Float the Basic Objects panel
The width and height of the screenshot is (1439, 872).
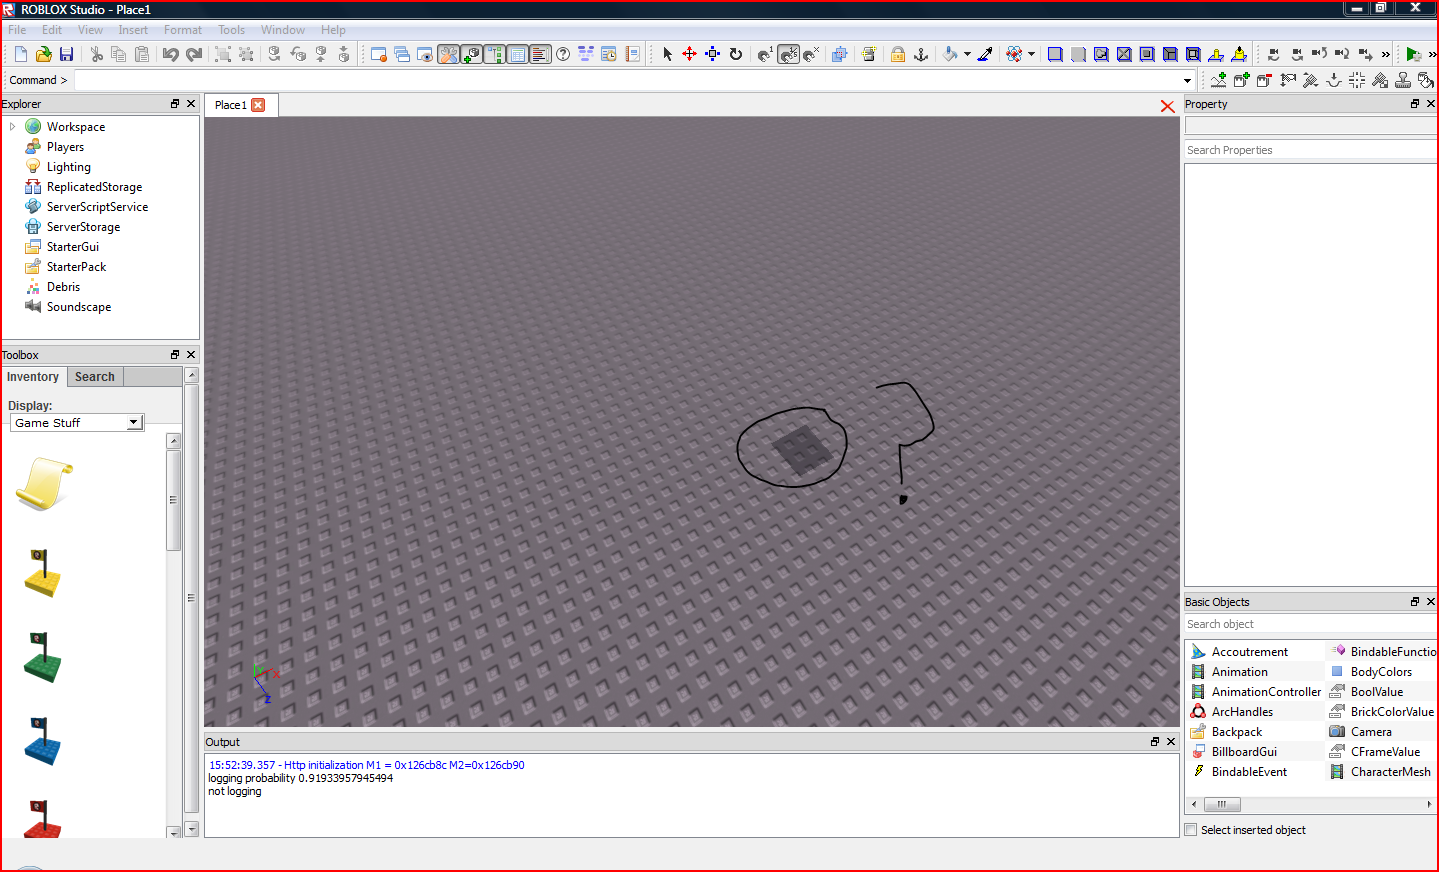[x=1415, y=602]
